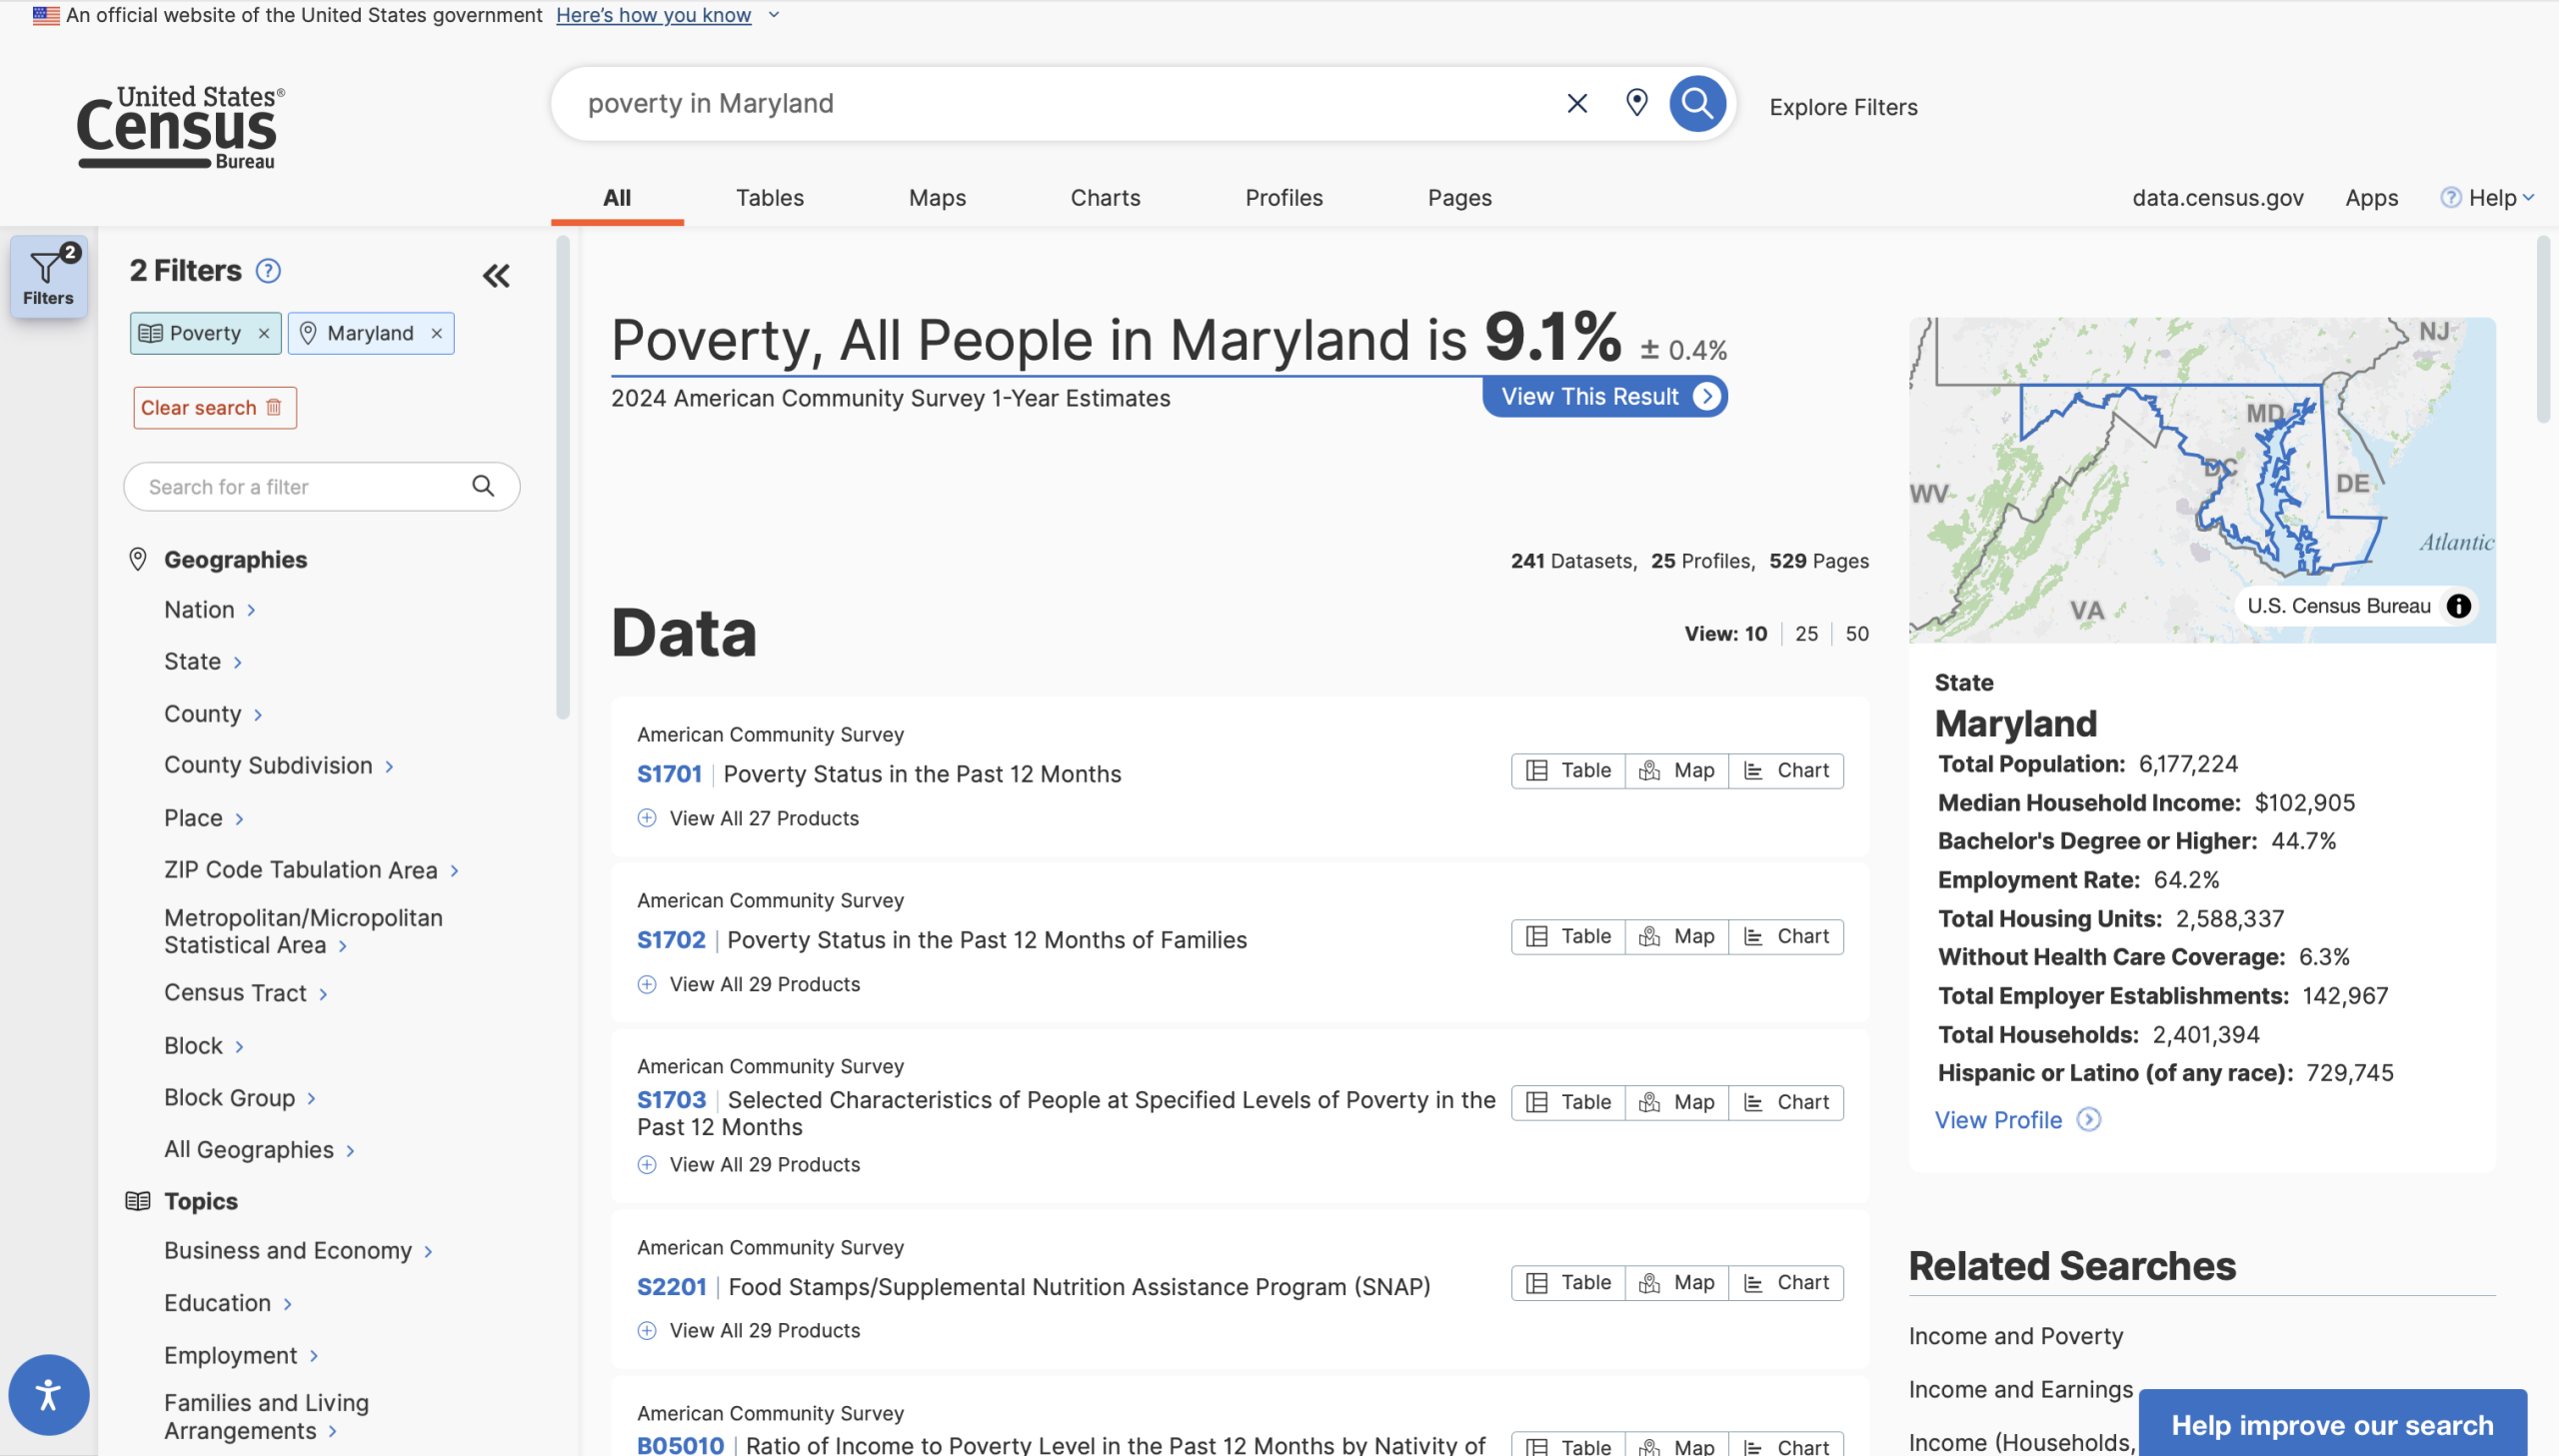Viewport: 2559px width, 1456px height.
Task: Collapse the filters panel with double-chevron icon
Action: pos(496,275)
